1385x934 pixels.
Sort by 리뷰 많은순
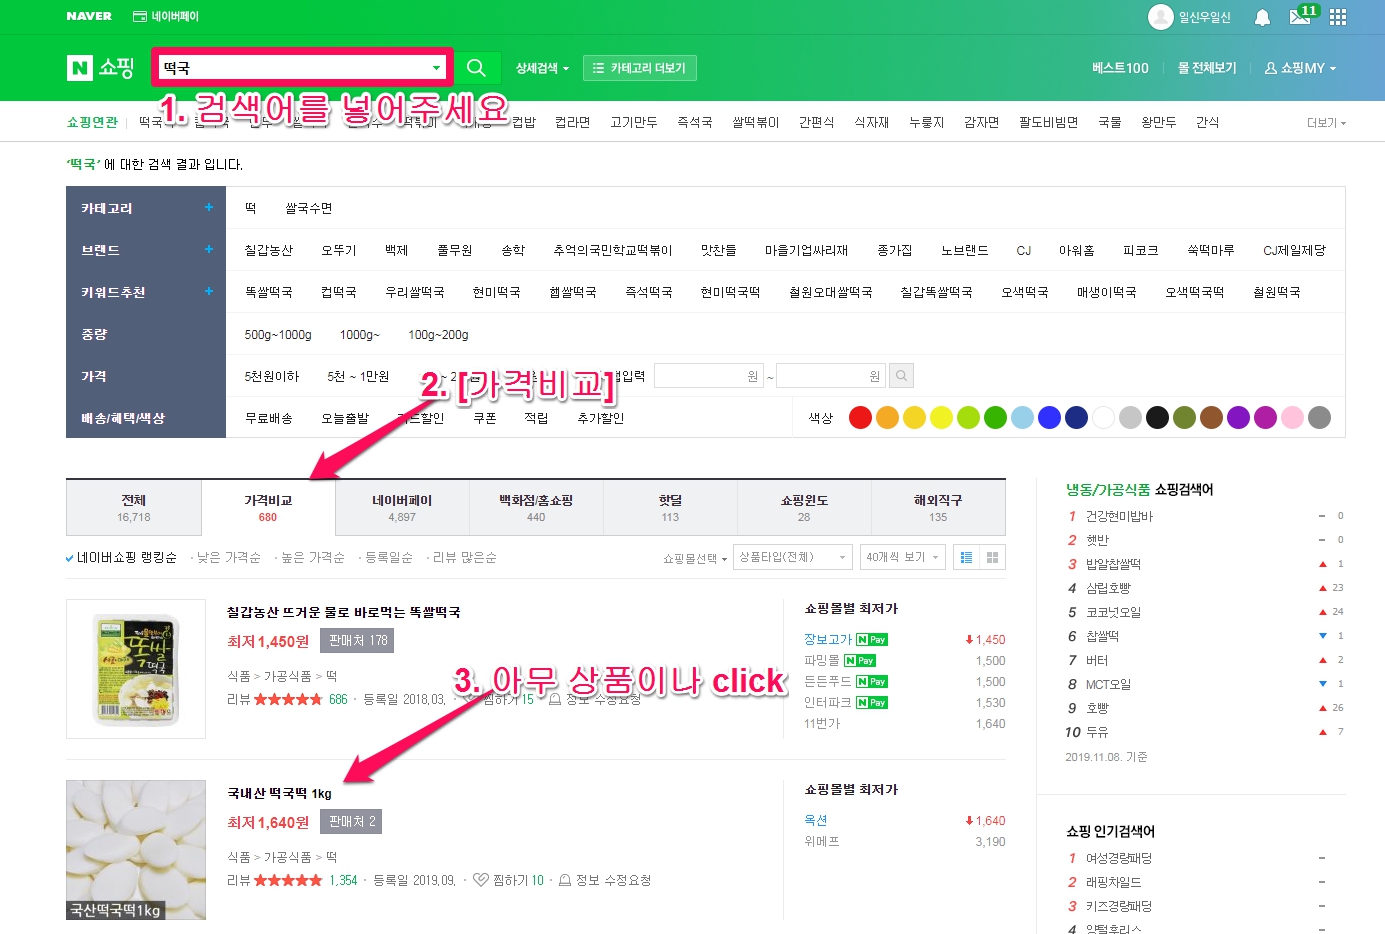(x=465, y=557)
